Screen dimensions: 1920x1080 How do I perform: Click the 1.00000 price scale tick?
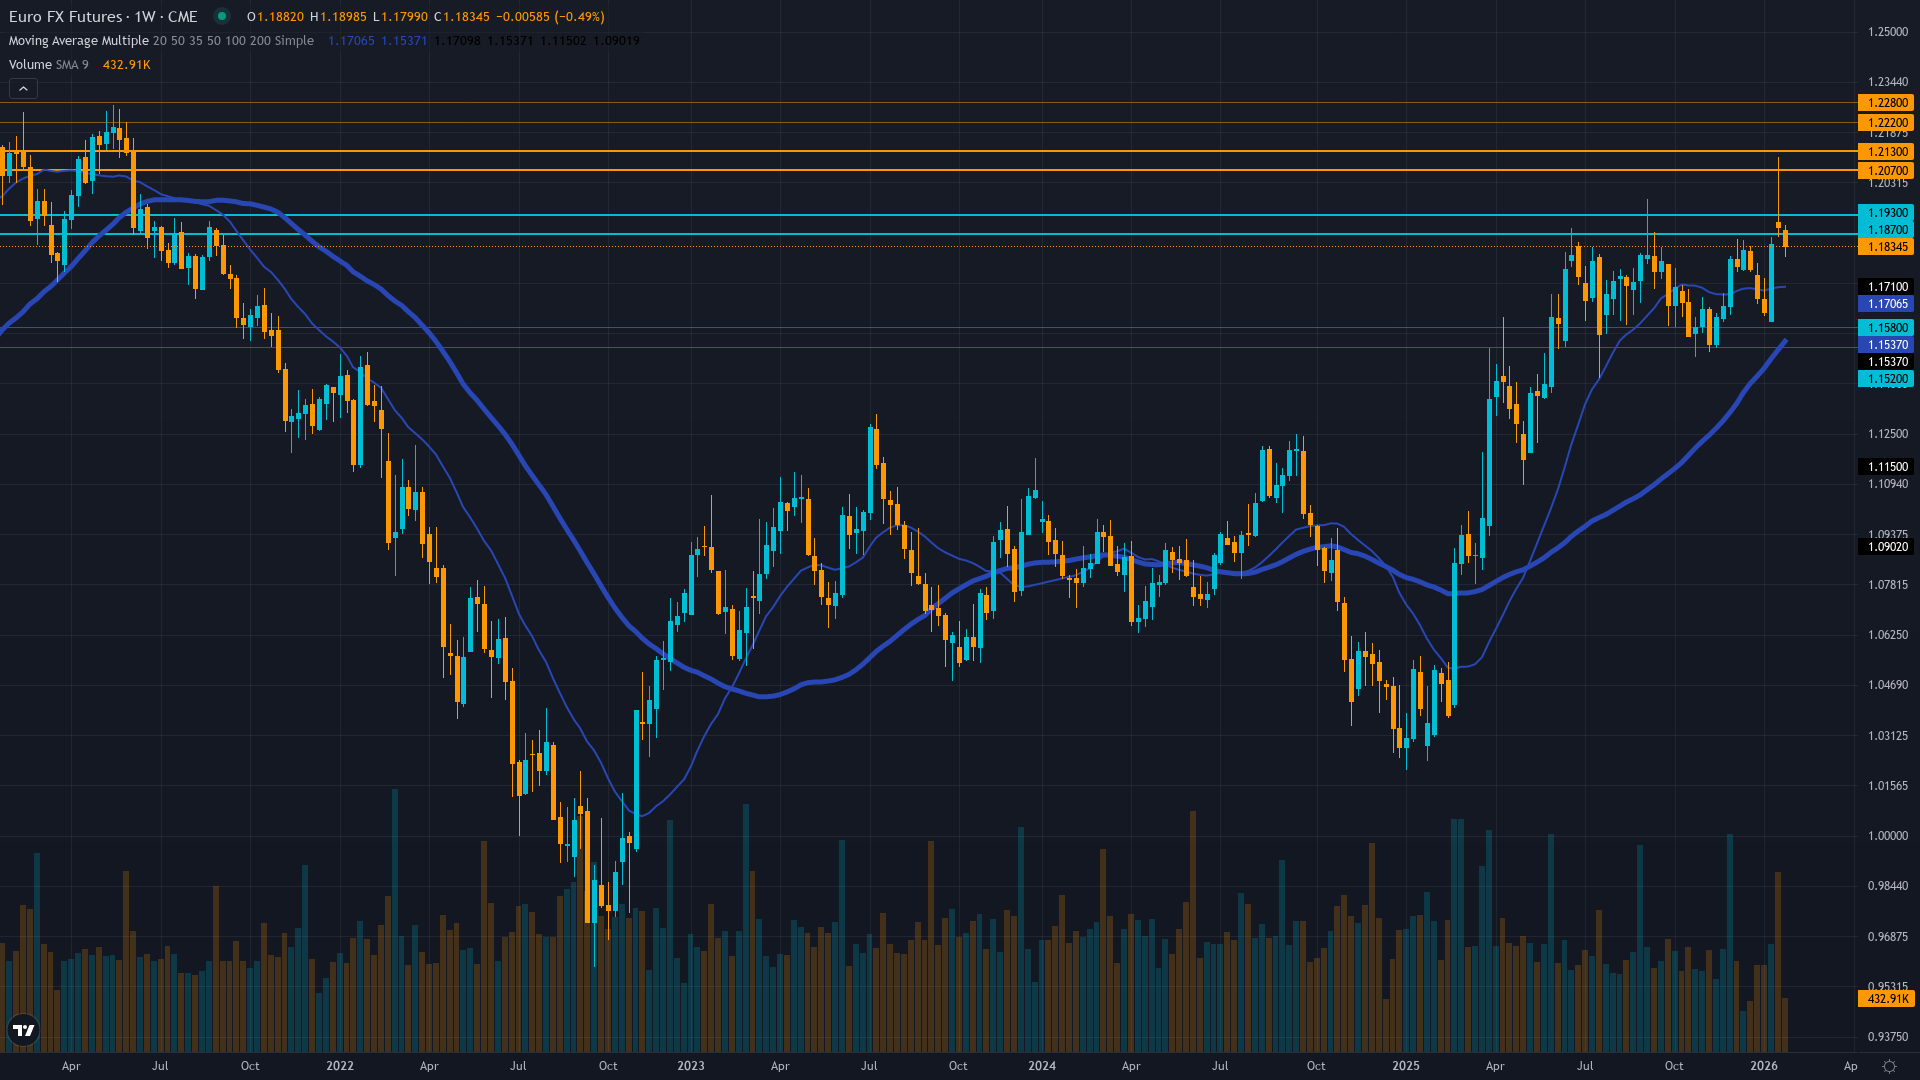click(x=1888, y=836)
